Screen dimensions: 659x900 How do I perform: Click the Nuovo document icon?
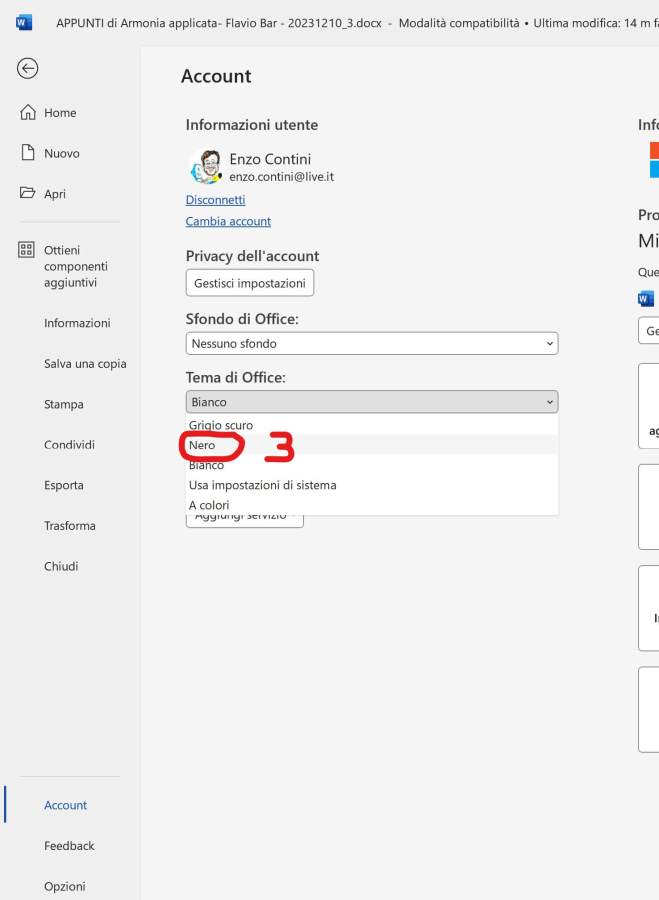pyautogui.click(x=28, y=153)
